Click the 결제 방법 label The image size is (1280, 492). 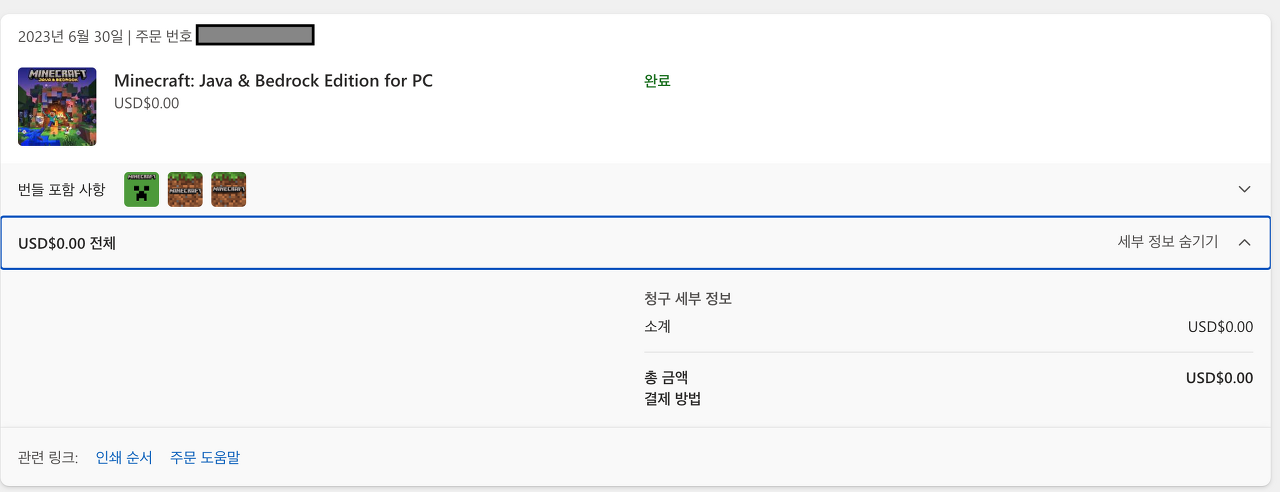tap(673, 400)
